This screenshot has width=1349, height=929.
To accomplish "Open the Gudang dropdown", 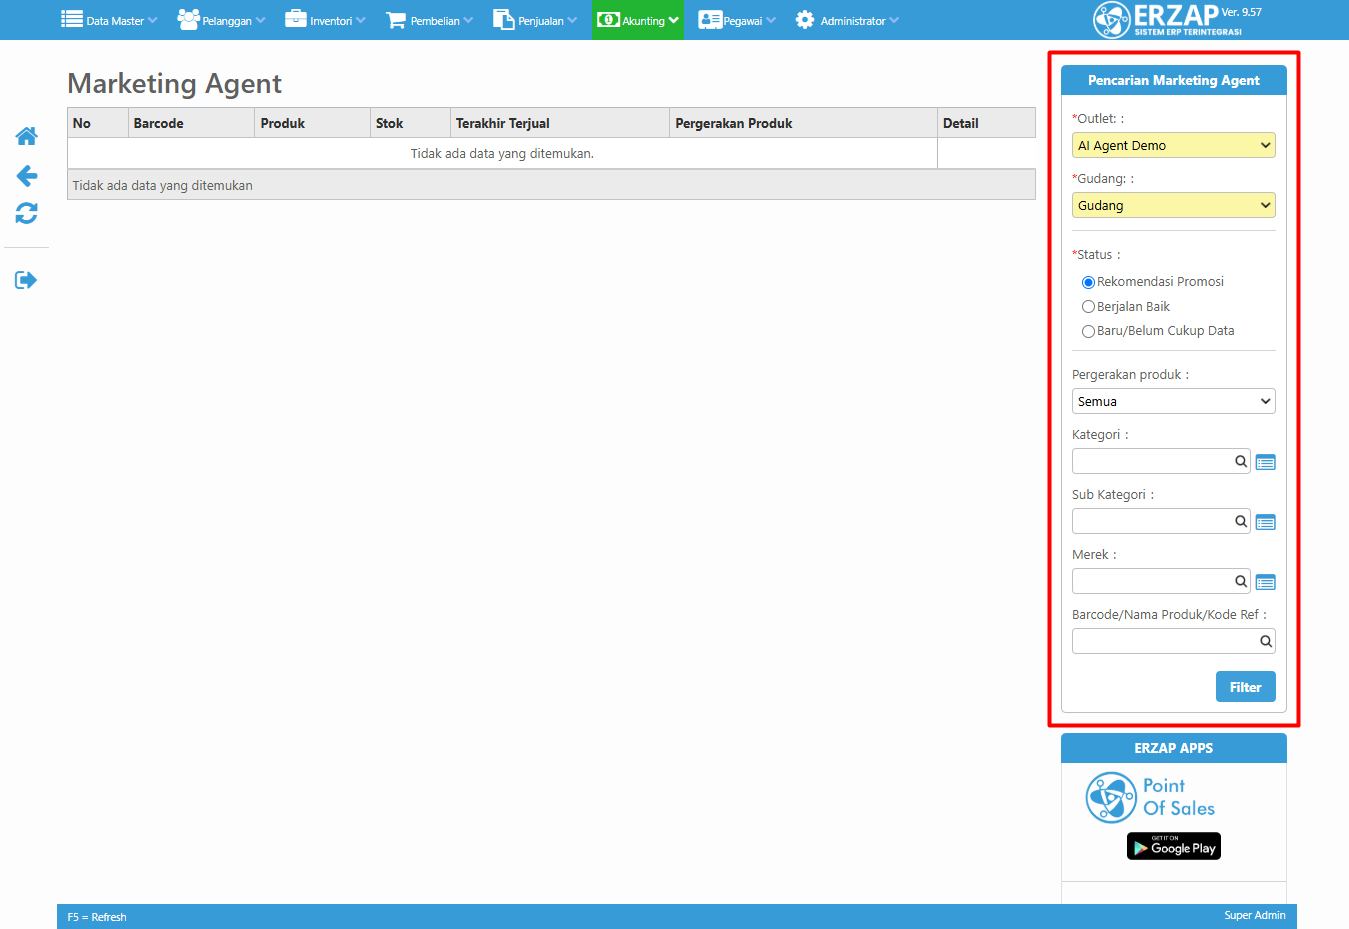I will pos(1173,206).
